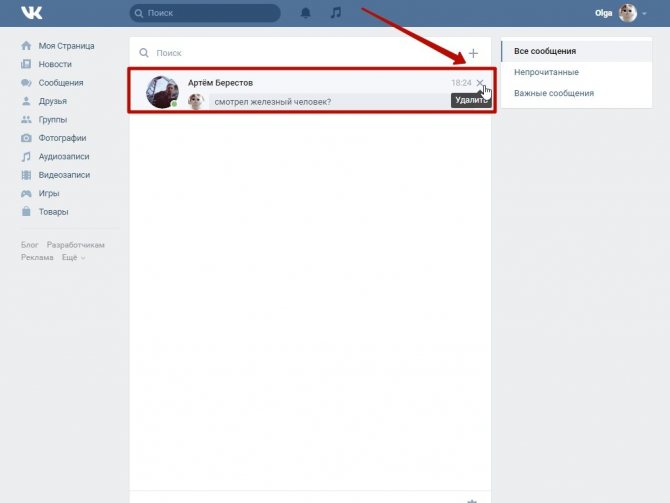
Task: Go to Моя Страница
Action: [x=66, y=46]
